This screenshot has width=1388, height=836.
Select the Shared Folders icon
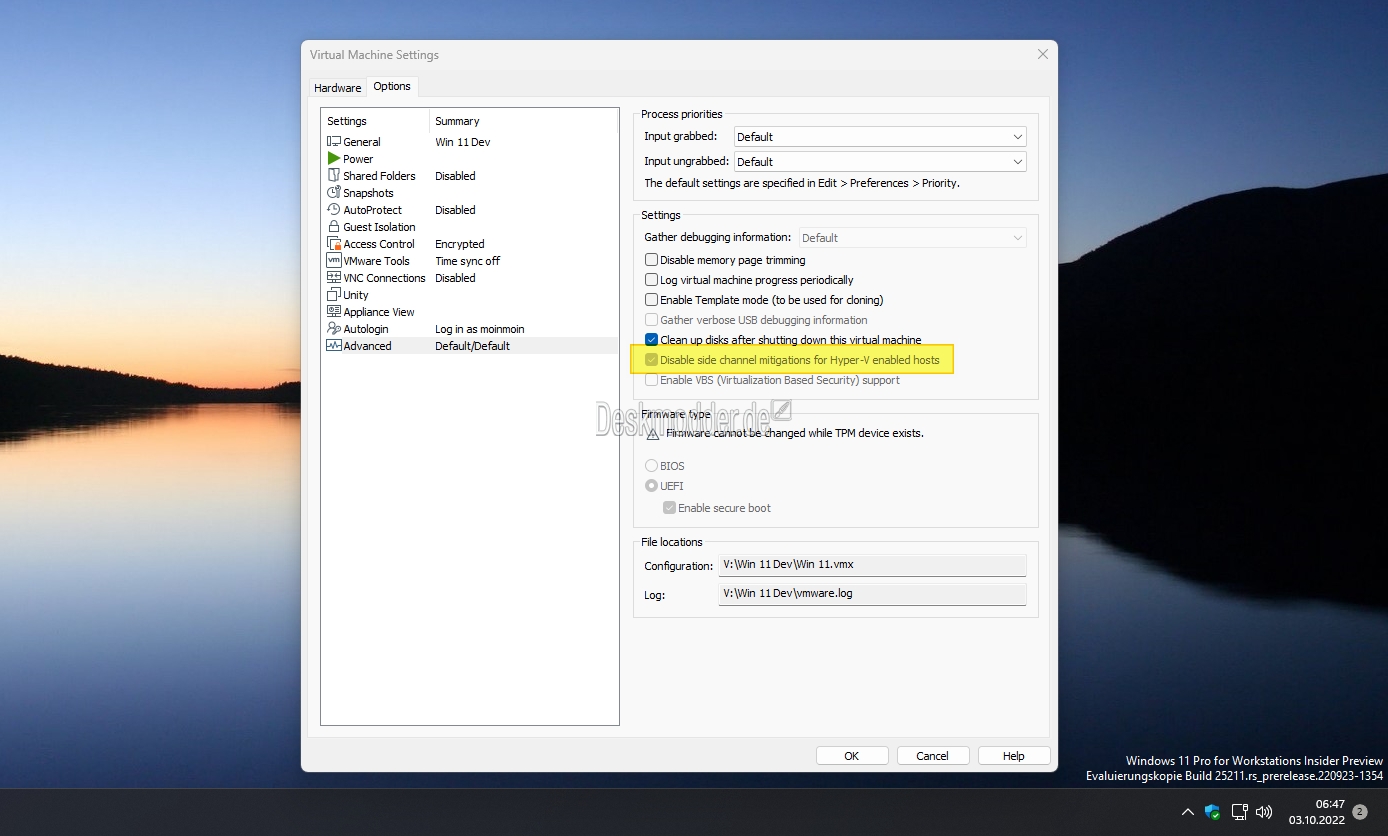[334, 176]
